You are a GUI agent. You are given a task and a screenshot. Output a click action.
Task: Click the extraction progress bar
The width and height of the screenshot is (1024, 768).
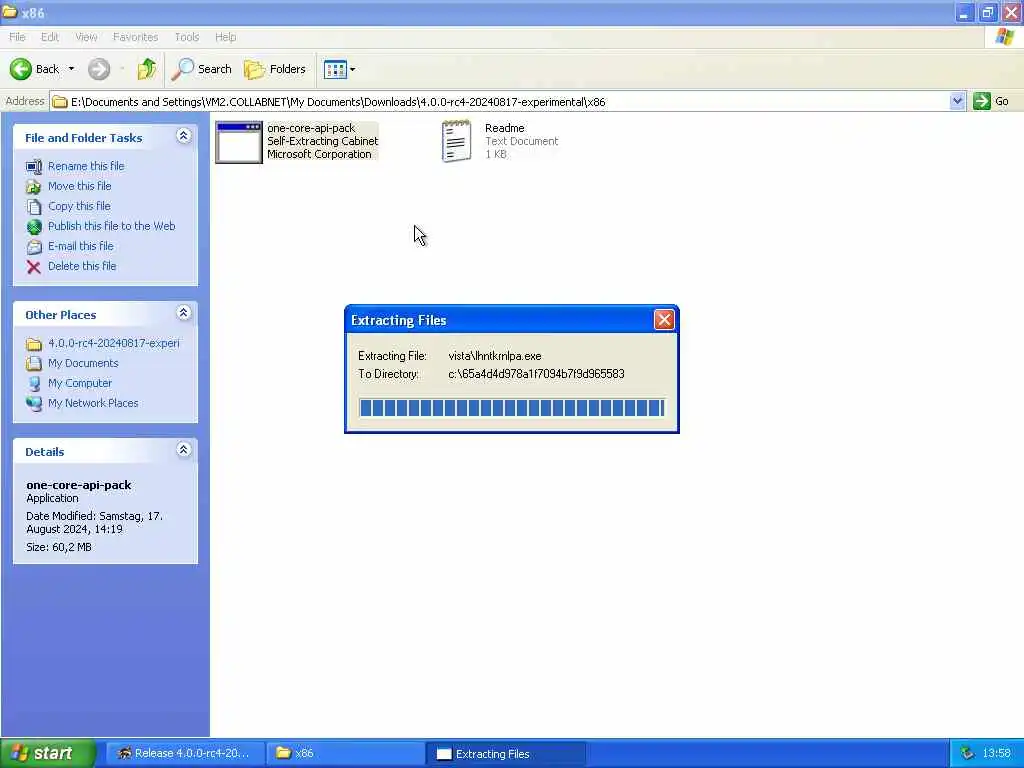pos(511,408)
